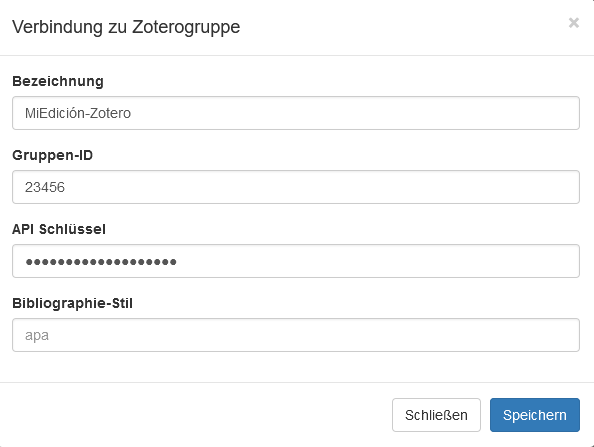Click the Bezeichnung label
This screenshot has width=594, height=447.
tap(58, 81)
